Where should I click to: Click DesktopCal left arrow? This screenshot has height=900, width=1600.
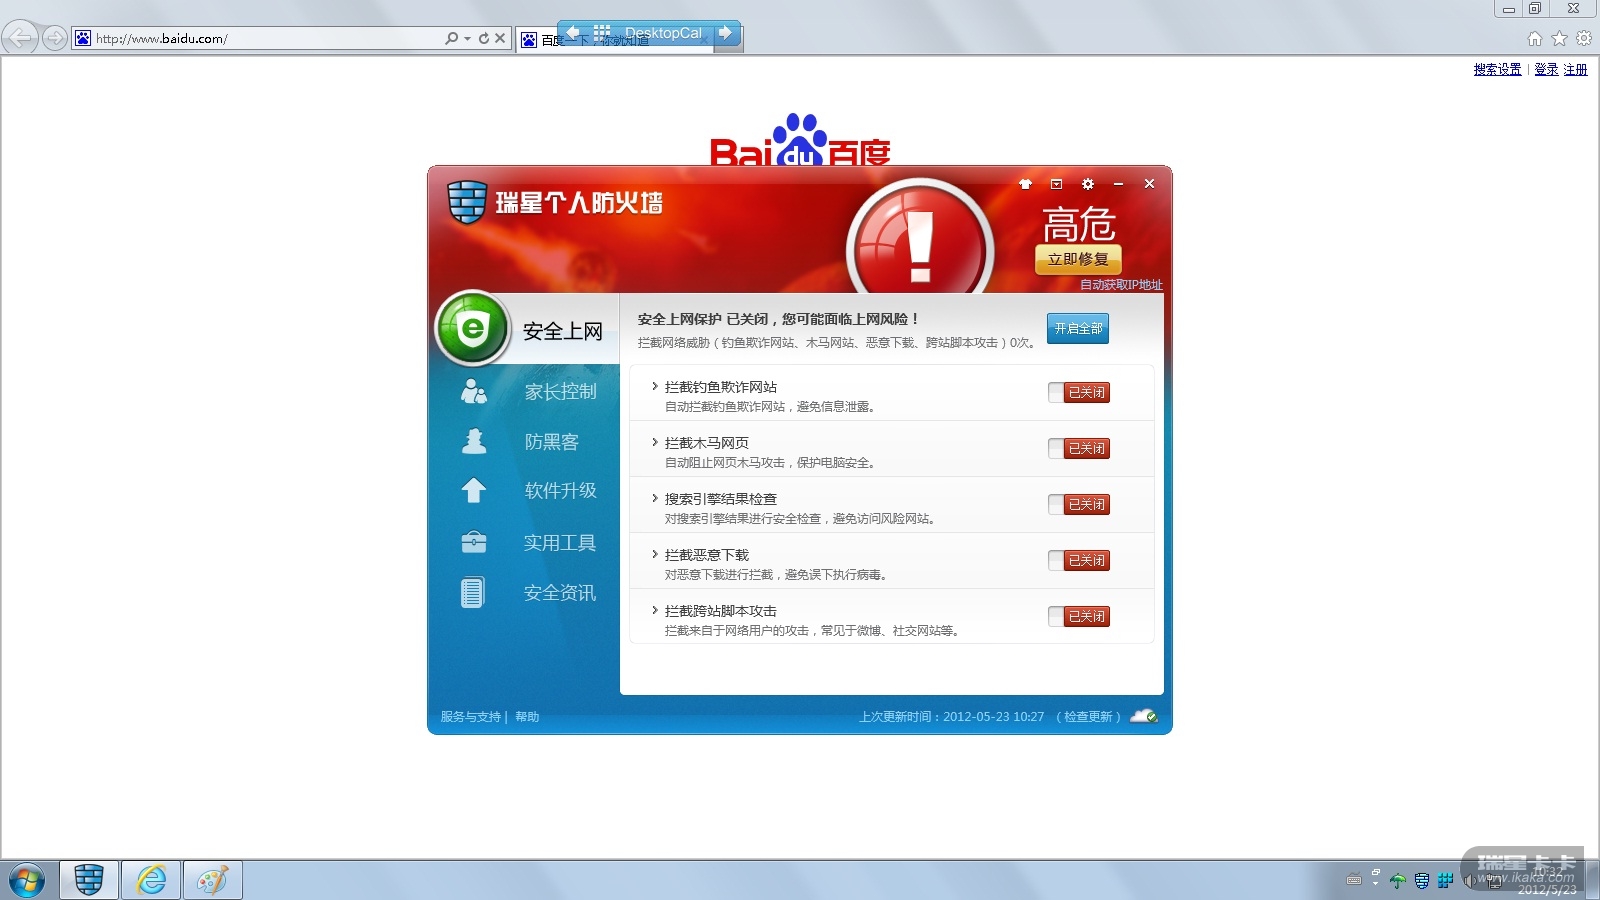coord(573,33)
